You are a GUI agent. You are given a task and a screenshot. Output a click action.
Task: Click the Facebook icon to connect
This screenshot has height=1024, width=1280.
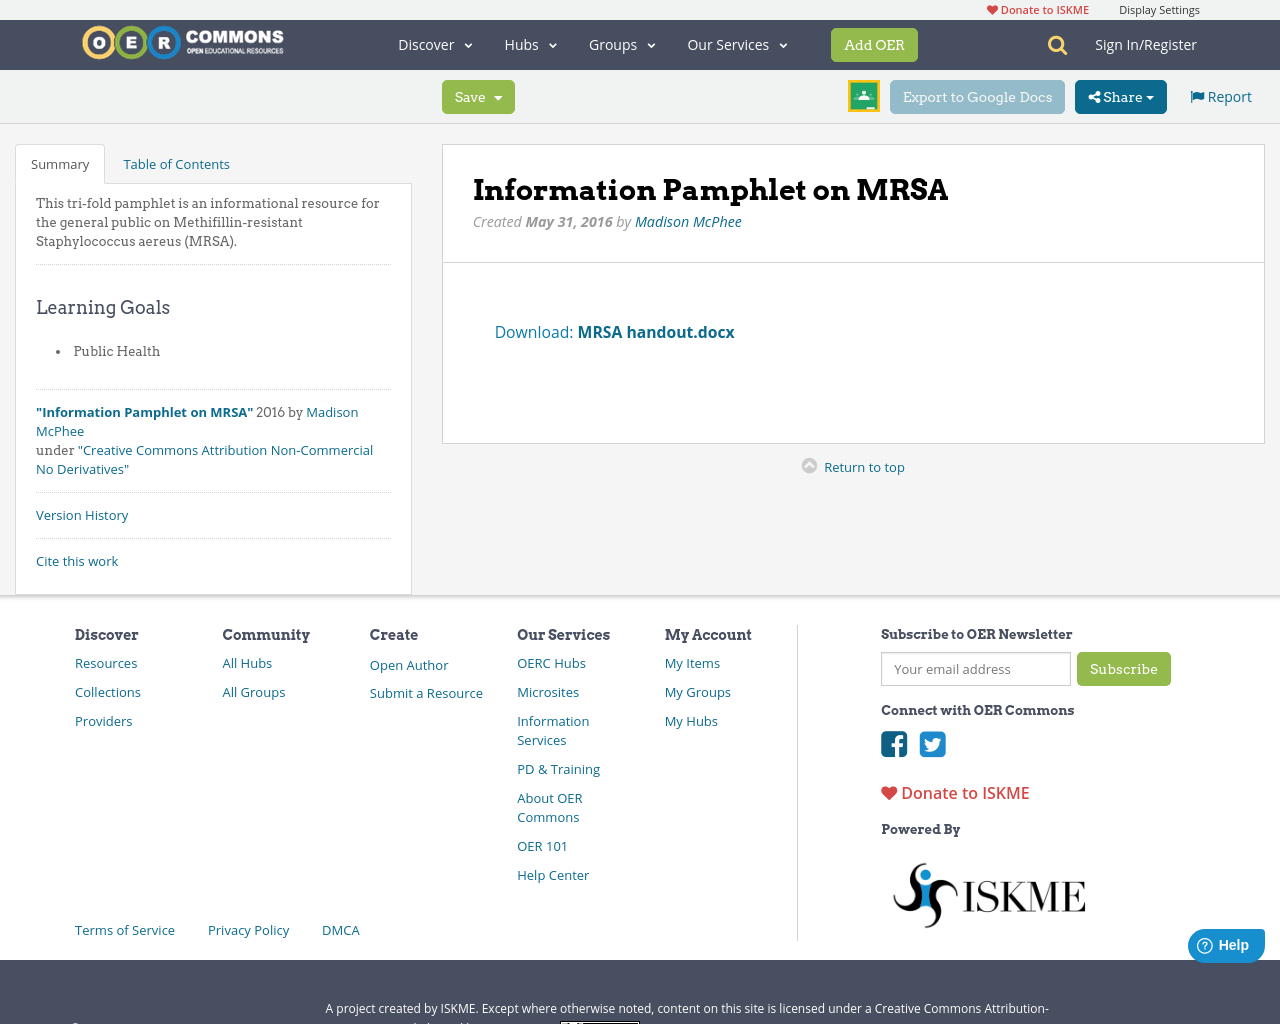893,744
